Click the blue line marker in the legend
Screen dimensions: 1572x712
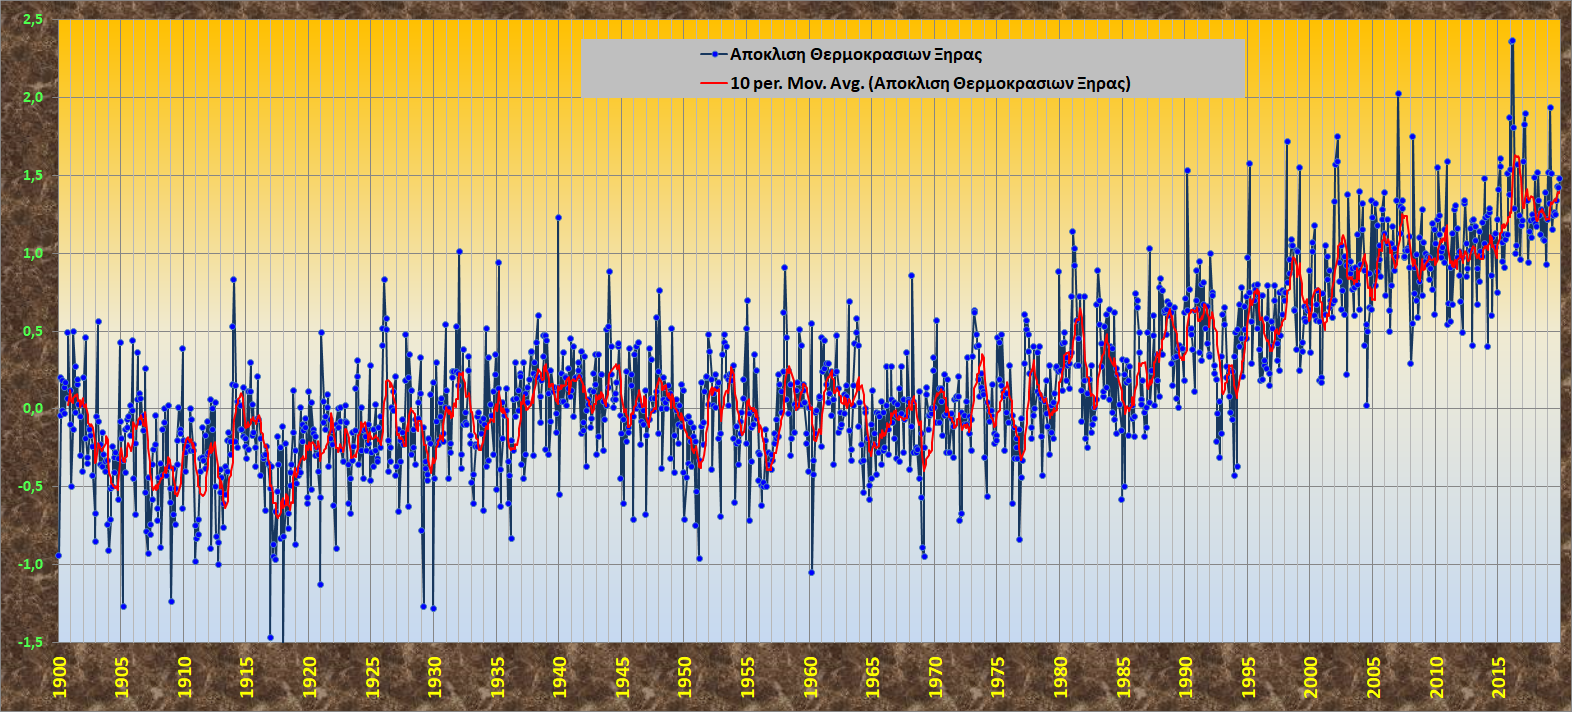click(x=714, y=54)
